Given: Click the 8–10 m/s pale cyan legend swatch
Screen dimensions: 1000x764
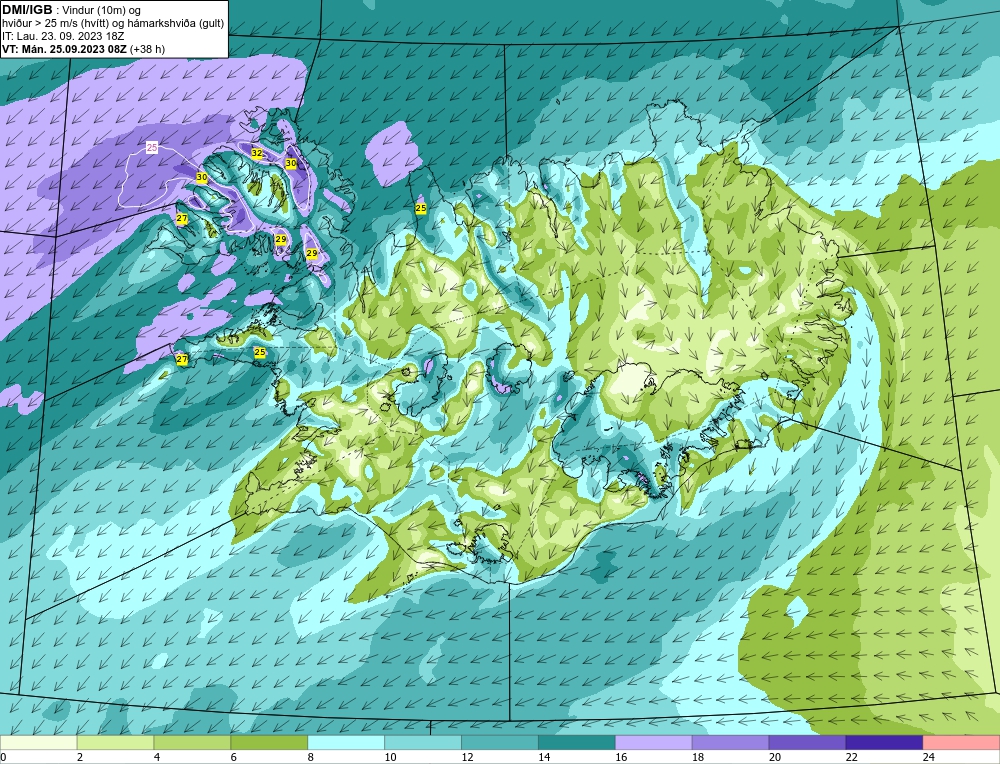Looking at the screenshot, I should 346,742.
